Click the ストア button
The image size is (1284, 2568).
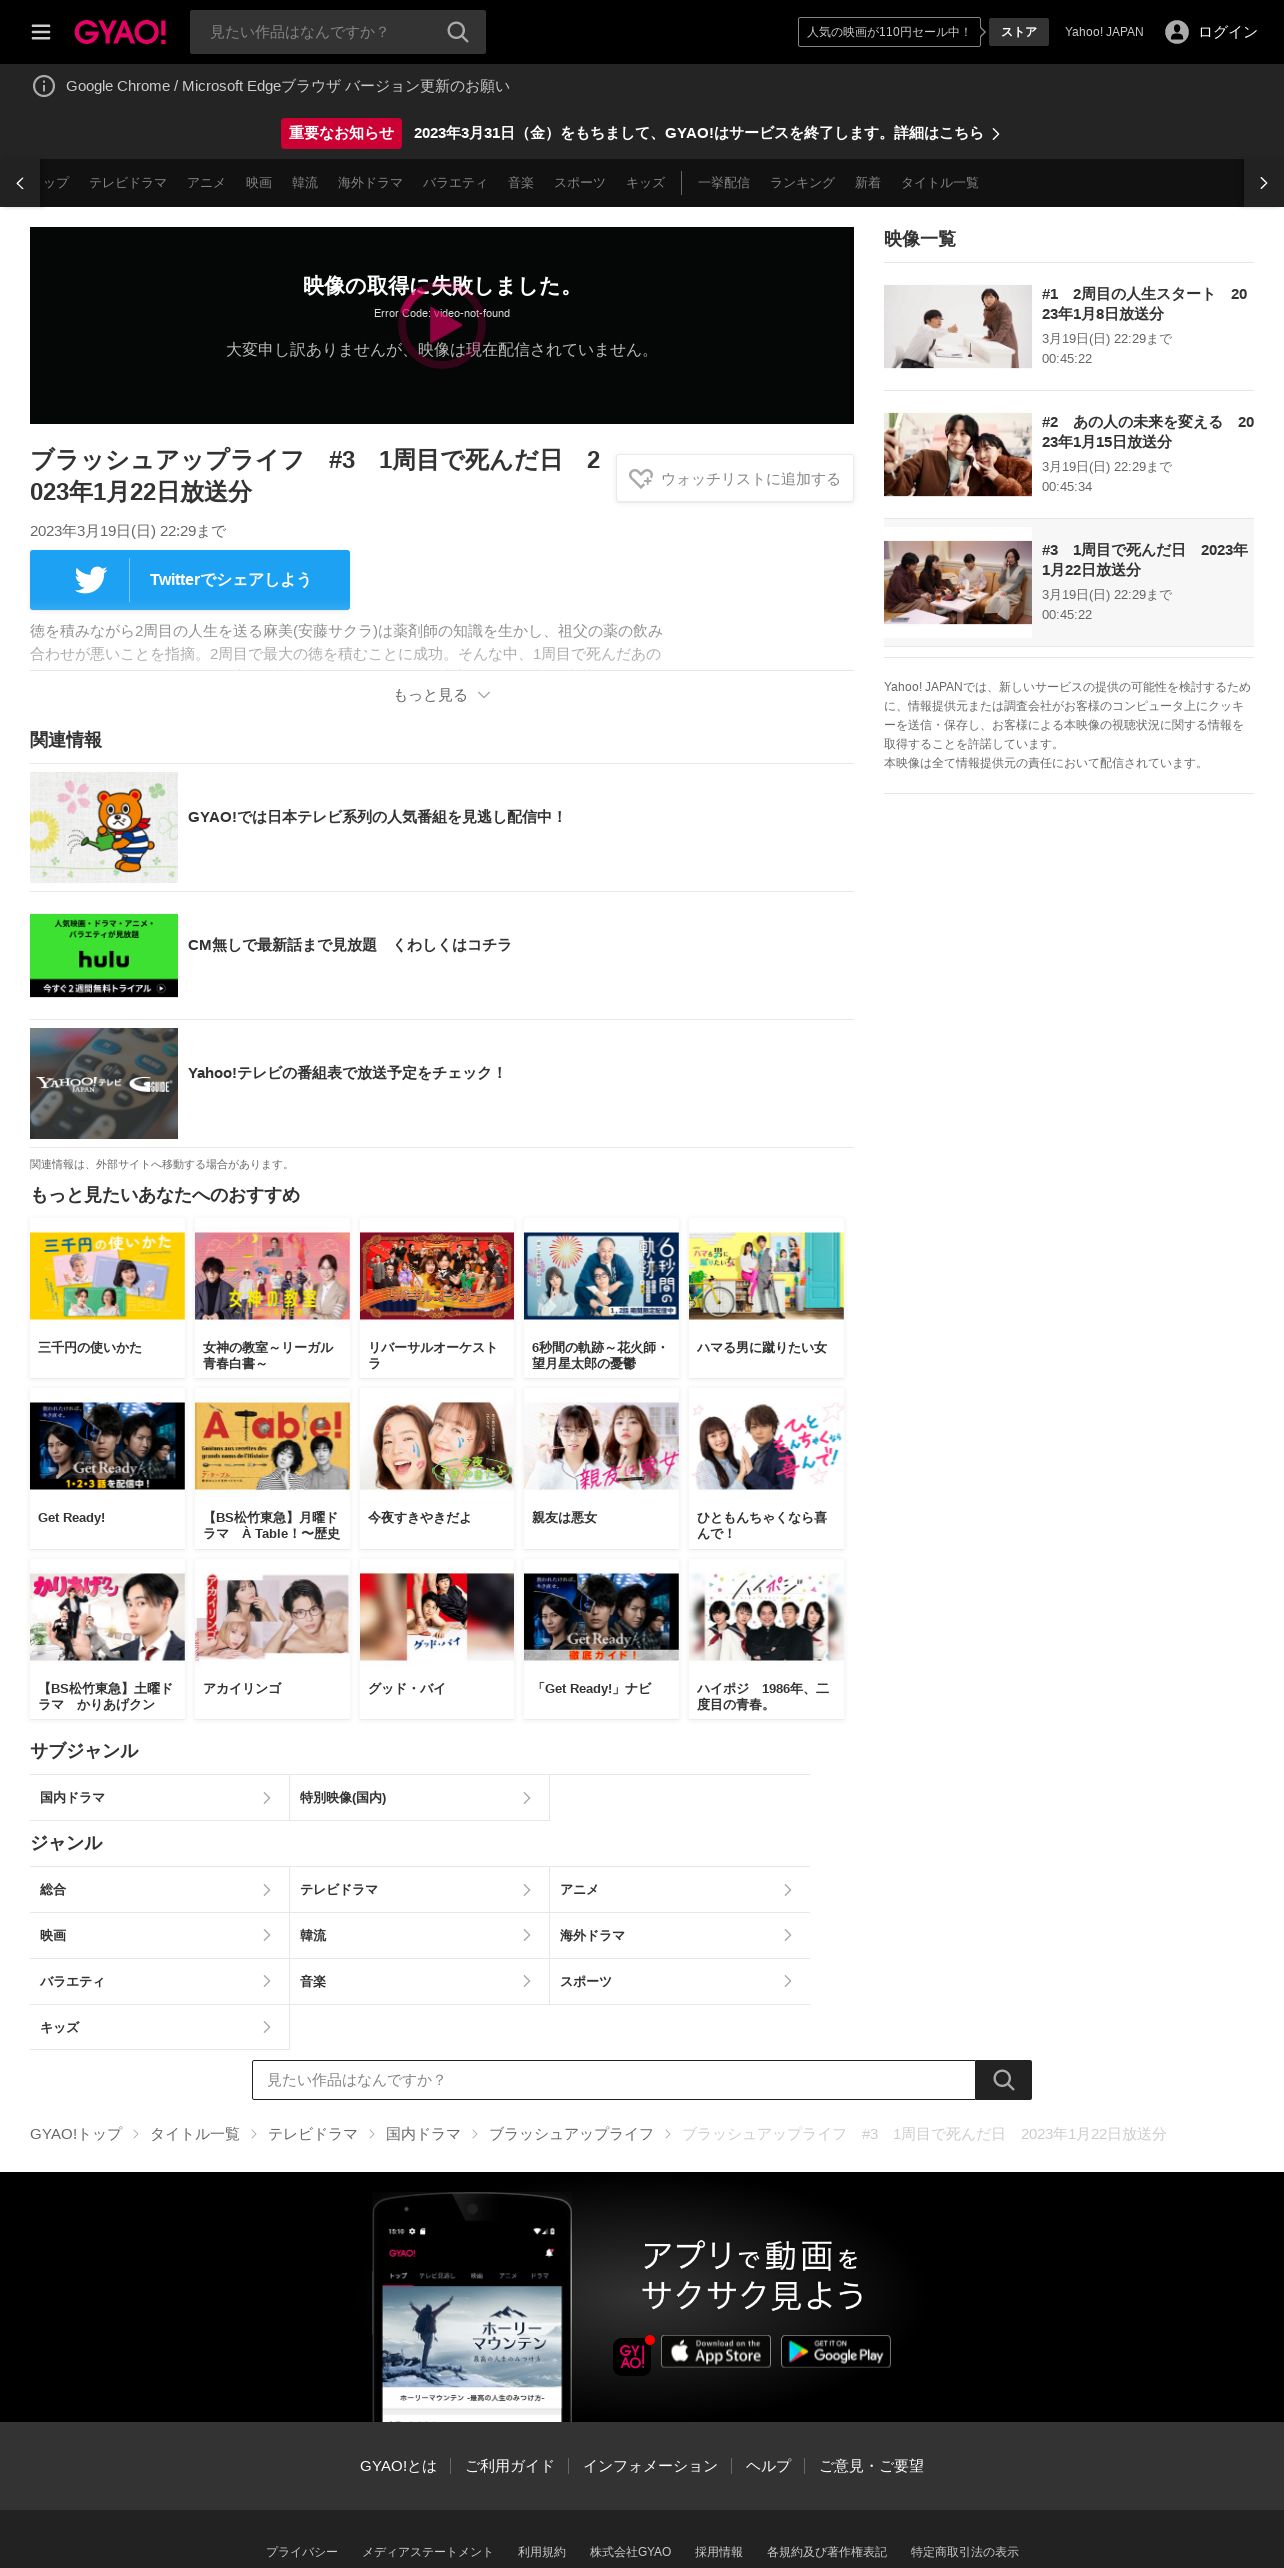[1019, 32]
